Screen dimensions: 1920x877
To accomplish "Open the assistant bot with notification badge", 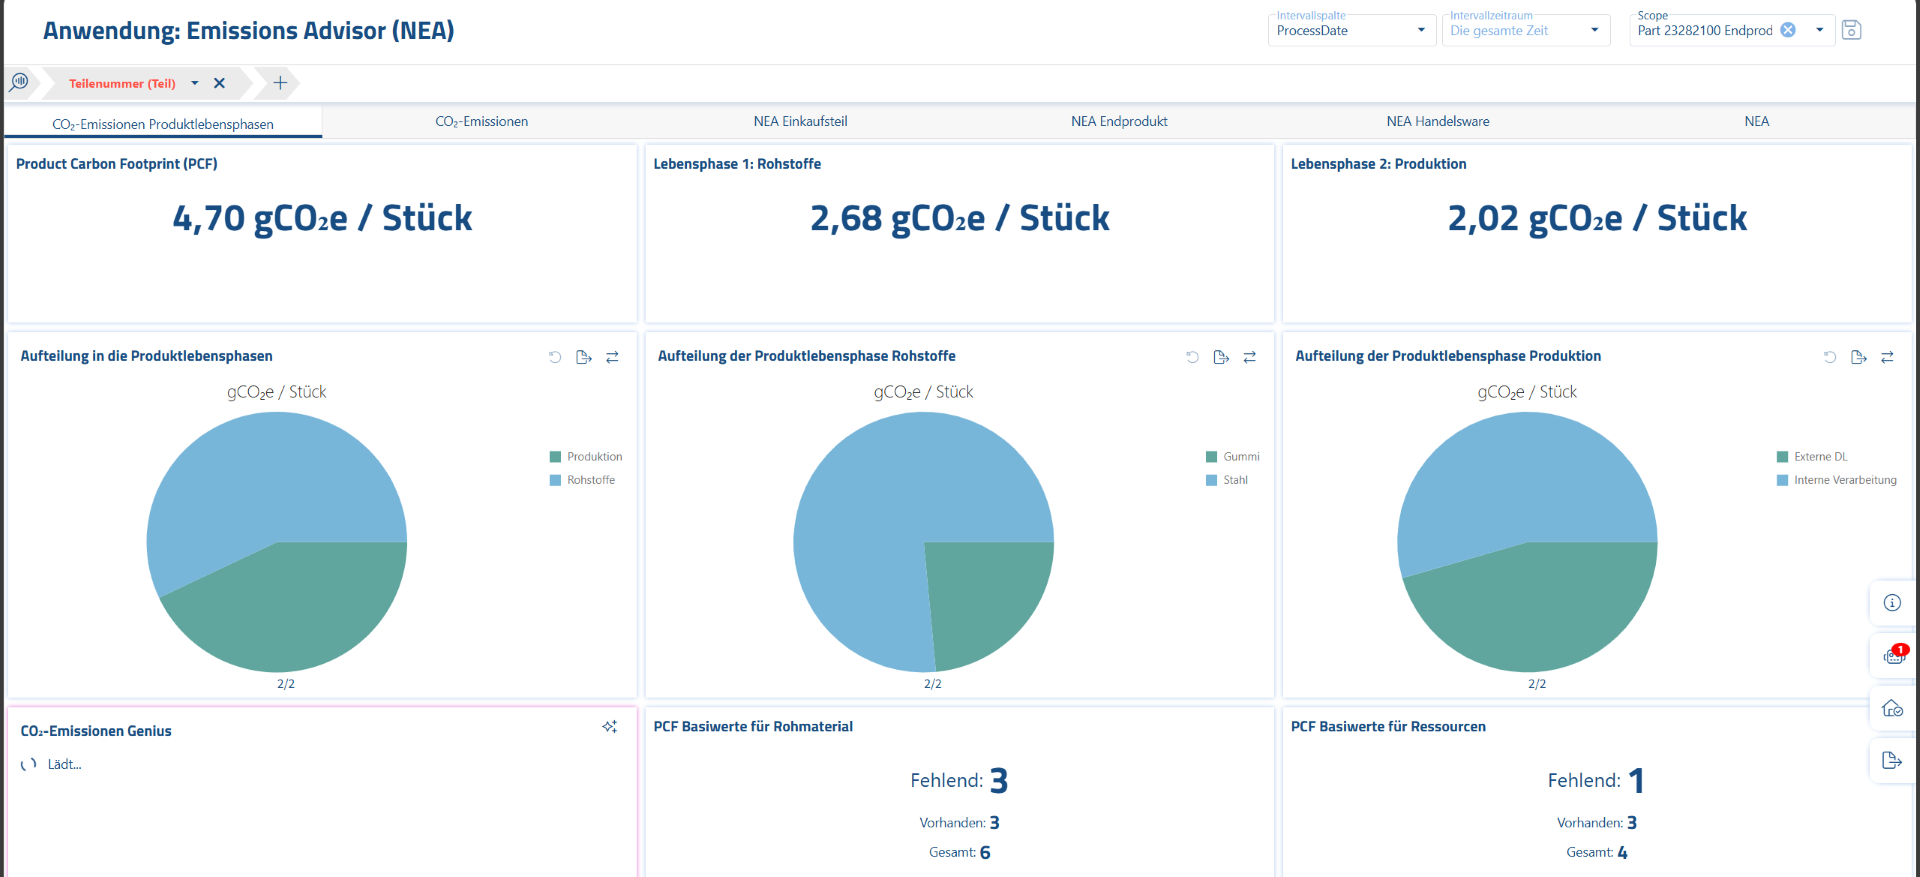I will [1893, 656].
